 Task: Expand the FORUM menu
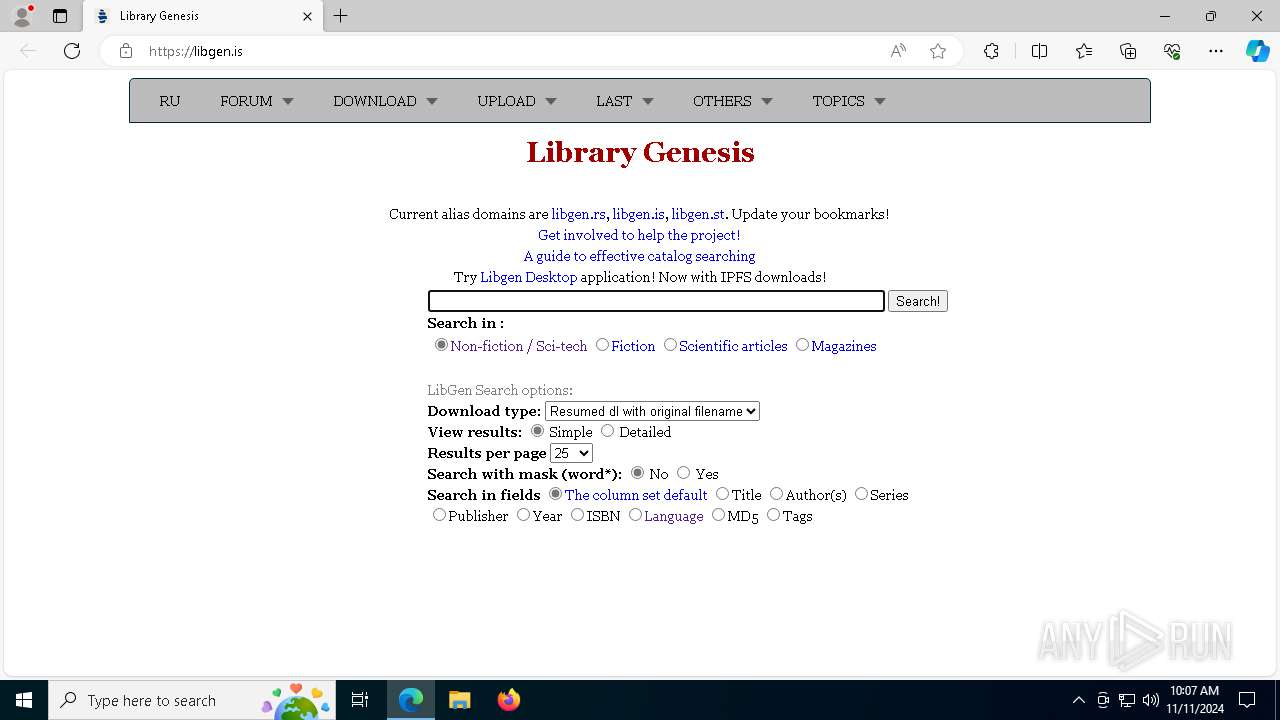[257, 101]
